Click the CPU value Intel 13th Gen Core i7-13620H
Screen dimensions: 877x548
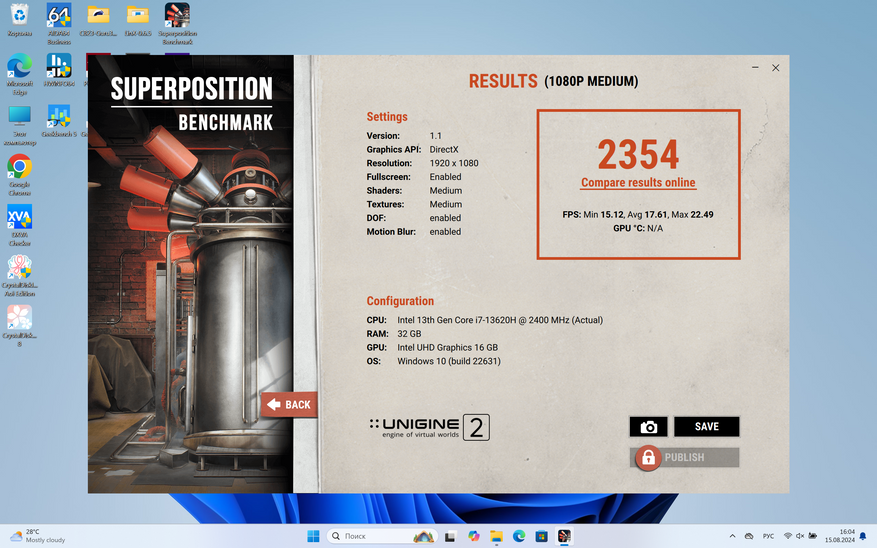(500, 320)
